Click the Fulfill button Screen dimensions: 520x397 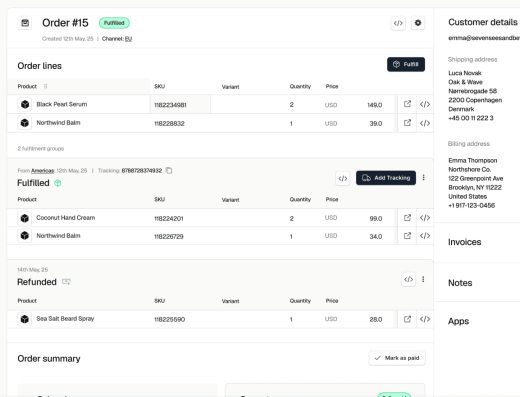[406, 64]
